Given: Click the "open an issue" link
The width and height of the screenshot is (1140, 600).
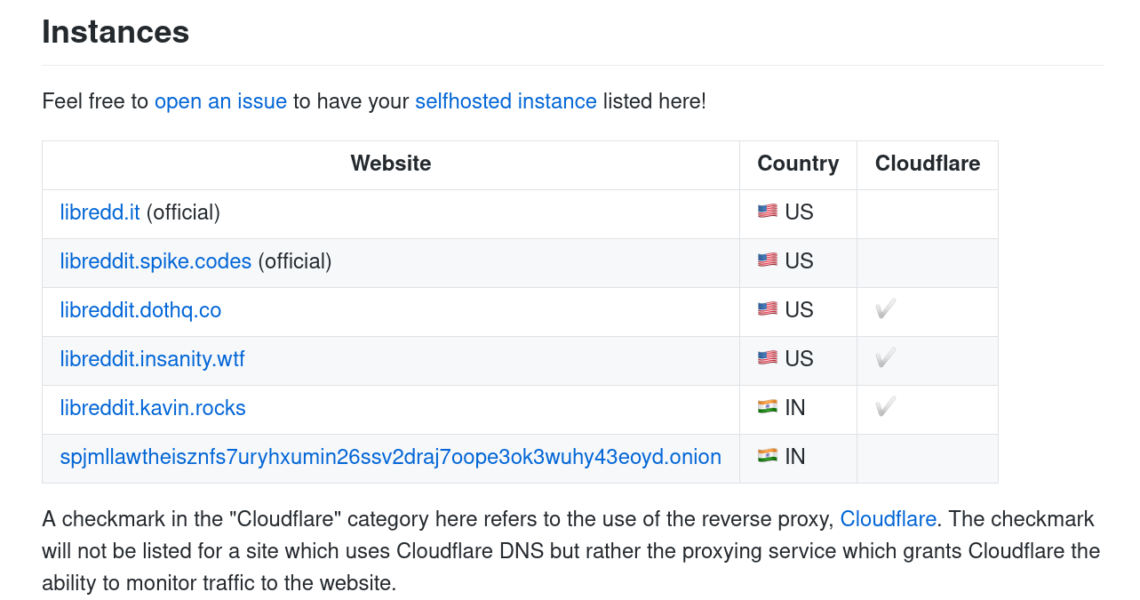Looking at the screenshot, I should click(220, 101).
